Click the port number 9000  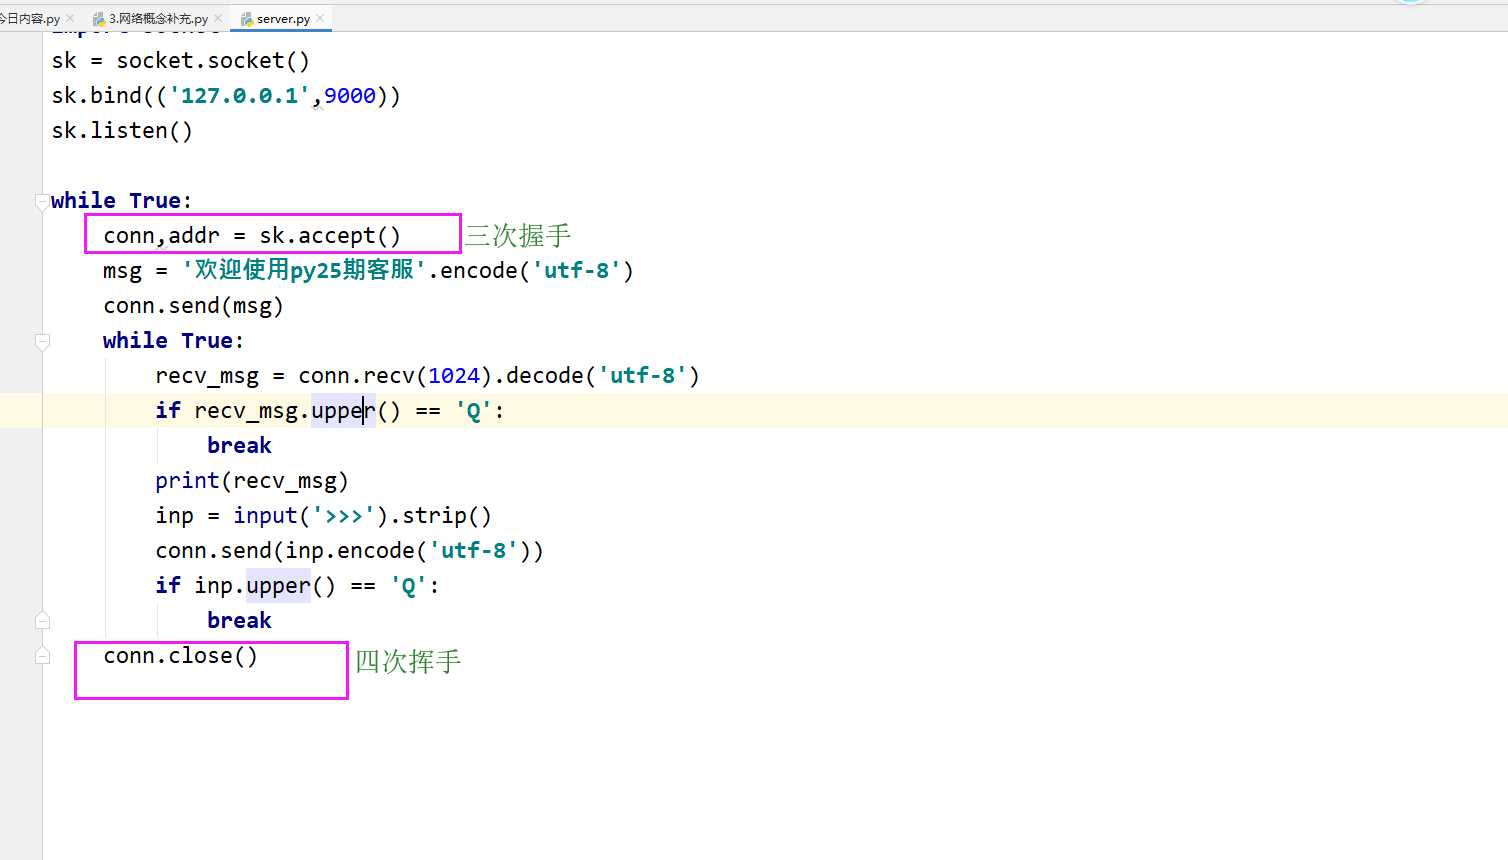point(350,96)
